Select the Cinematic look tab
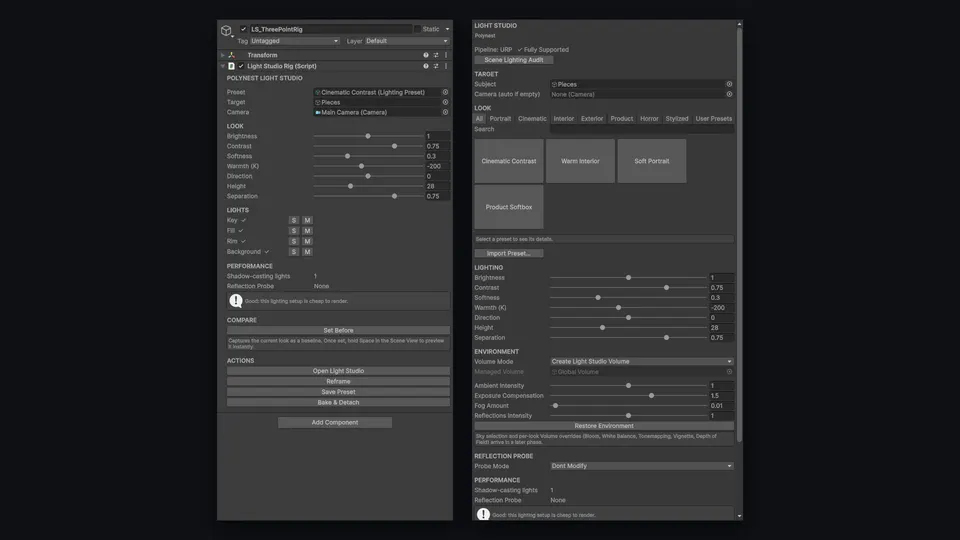The image size is (960, 540). coord(532,119)
